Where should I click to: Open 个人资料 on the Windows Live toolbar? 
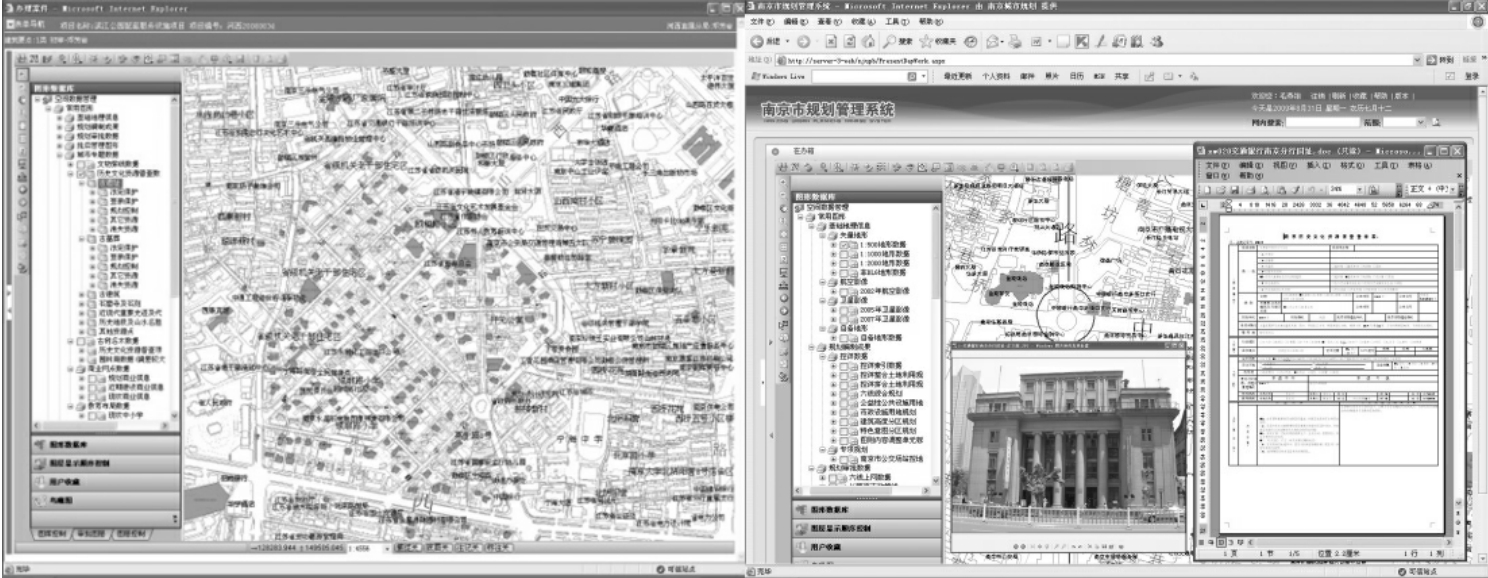tap(996, 76)
